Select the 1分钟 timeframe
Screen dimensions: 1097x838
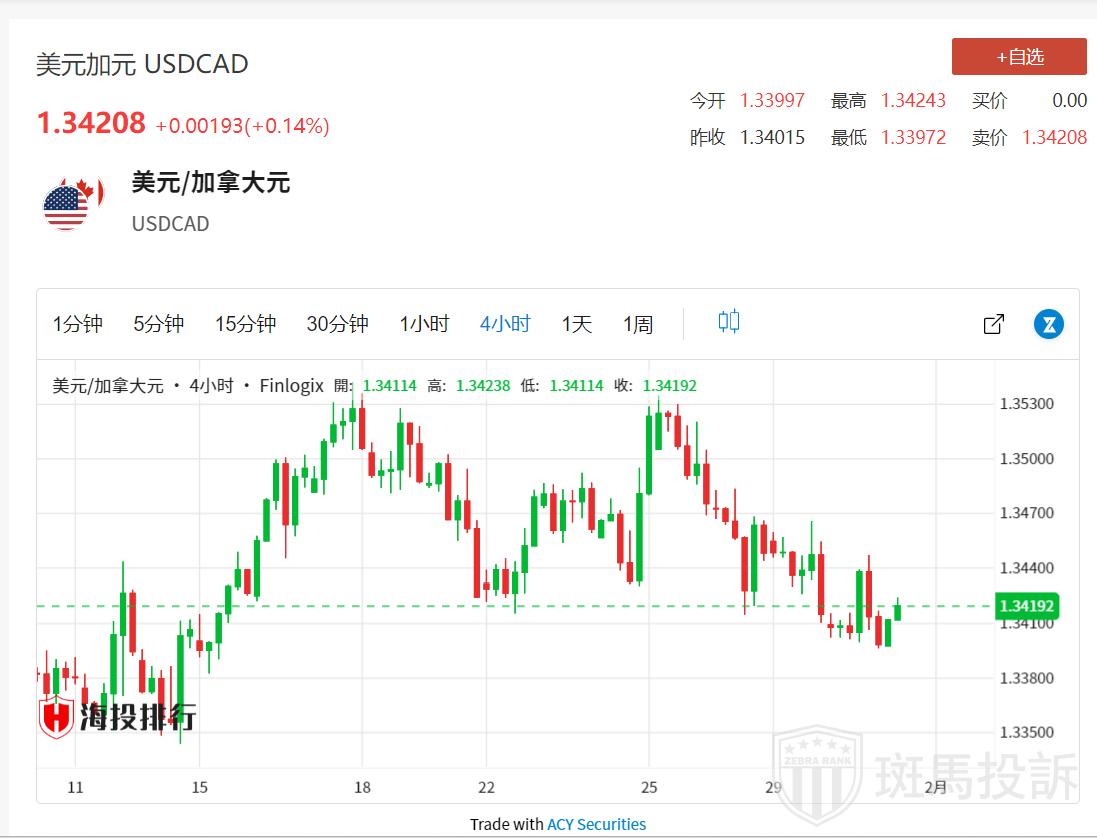(x=78, y=324)
